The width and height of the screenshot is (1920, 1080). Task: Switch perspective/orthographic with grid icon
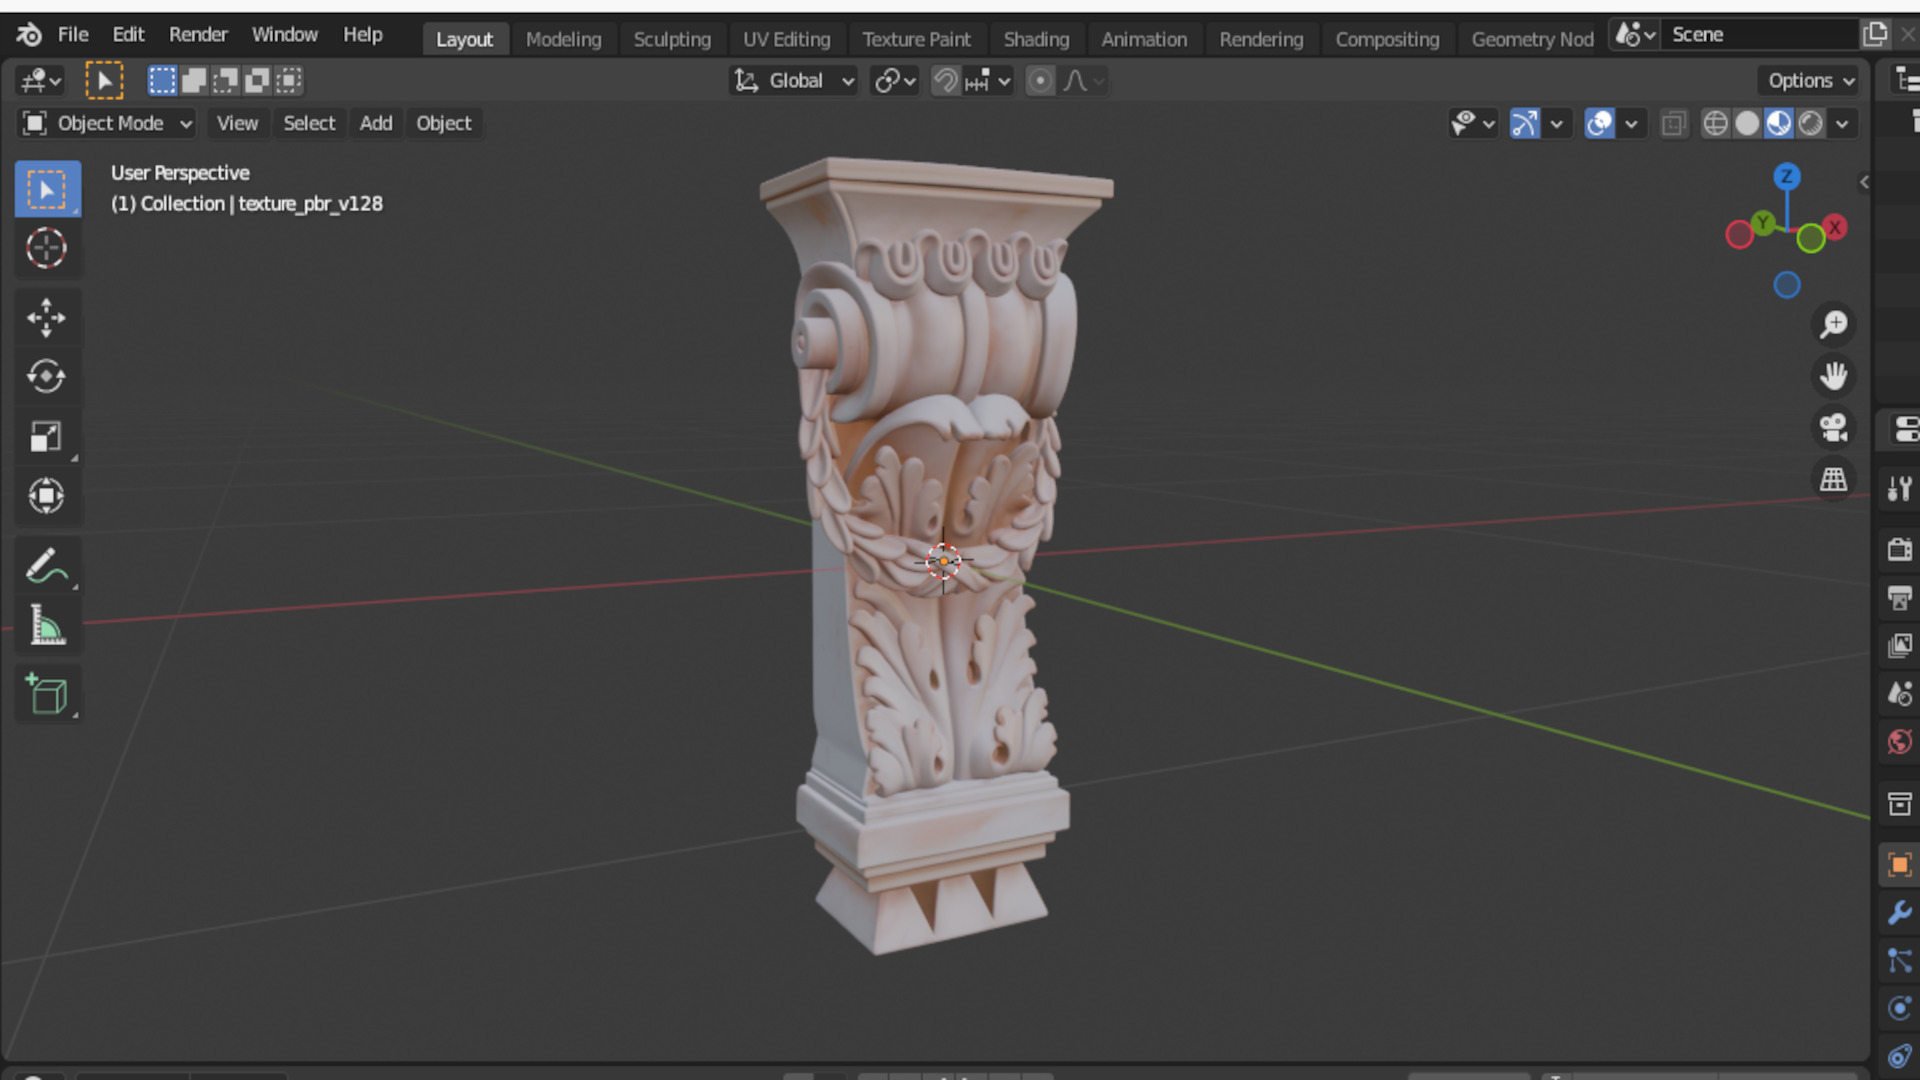click(1834, 480)
